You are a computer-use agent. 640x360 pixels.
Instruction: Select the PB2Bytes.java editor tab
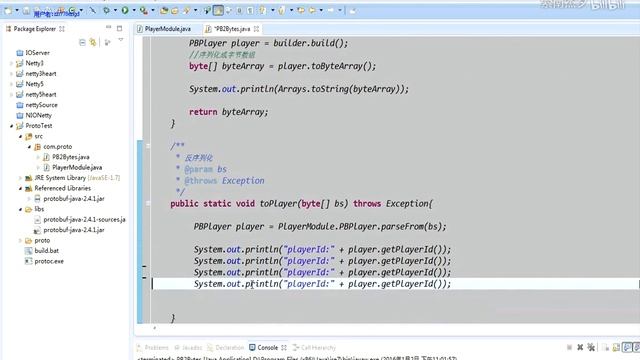tap(232, 29)
